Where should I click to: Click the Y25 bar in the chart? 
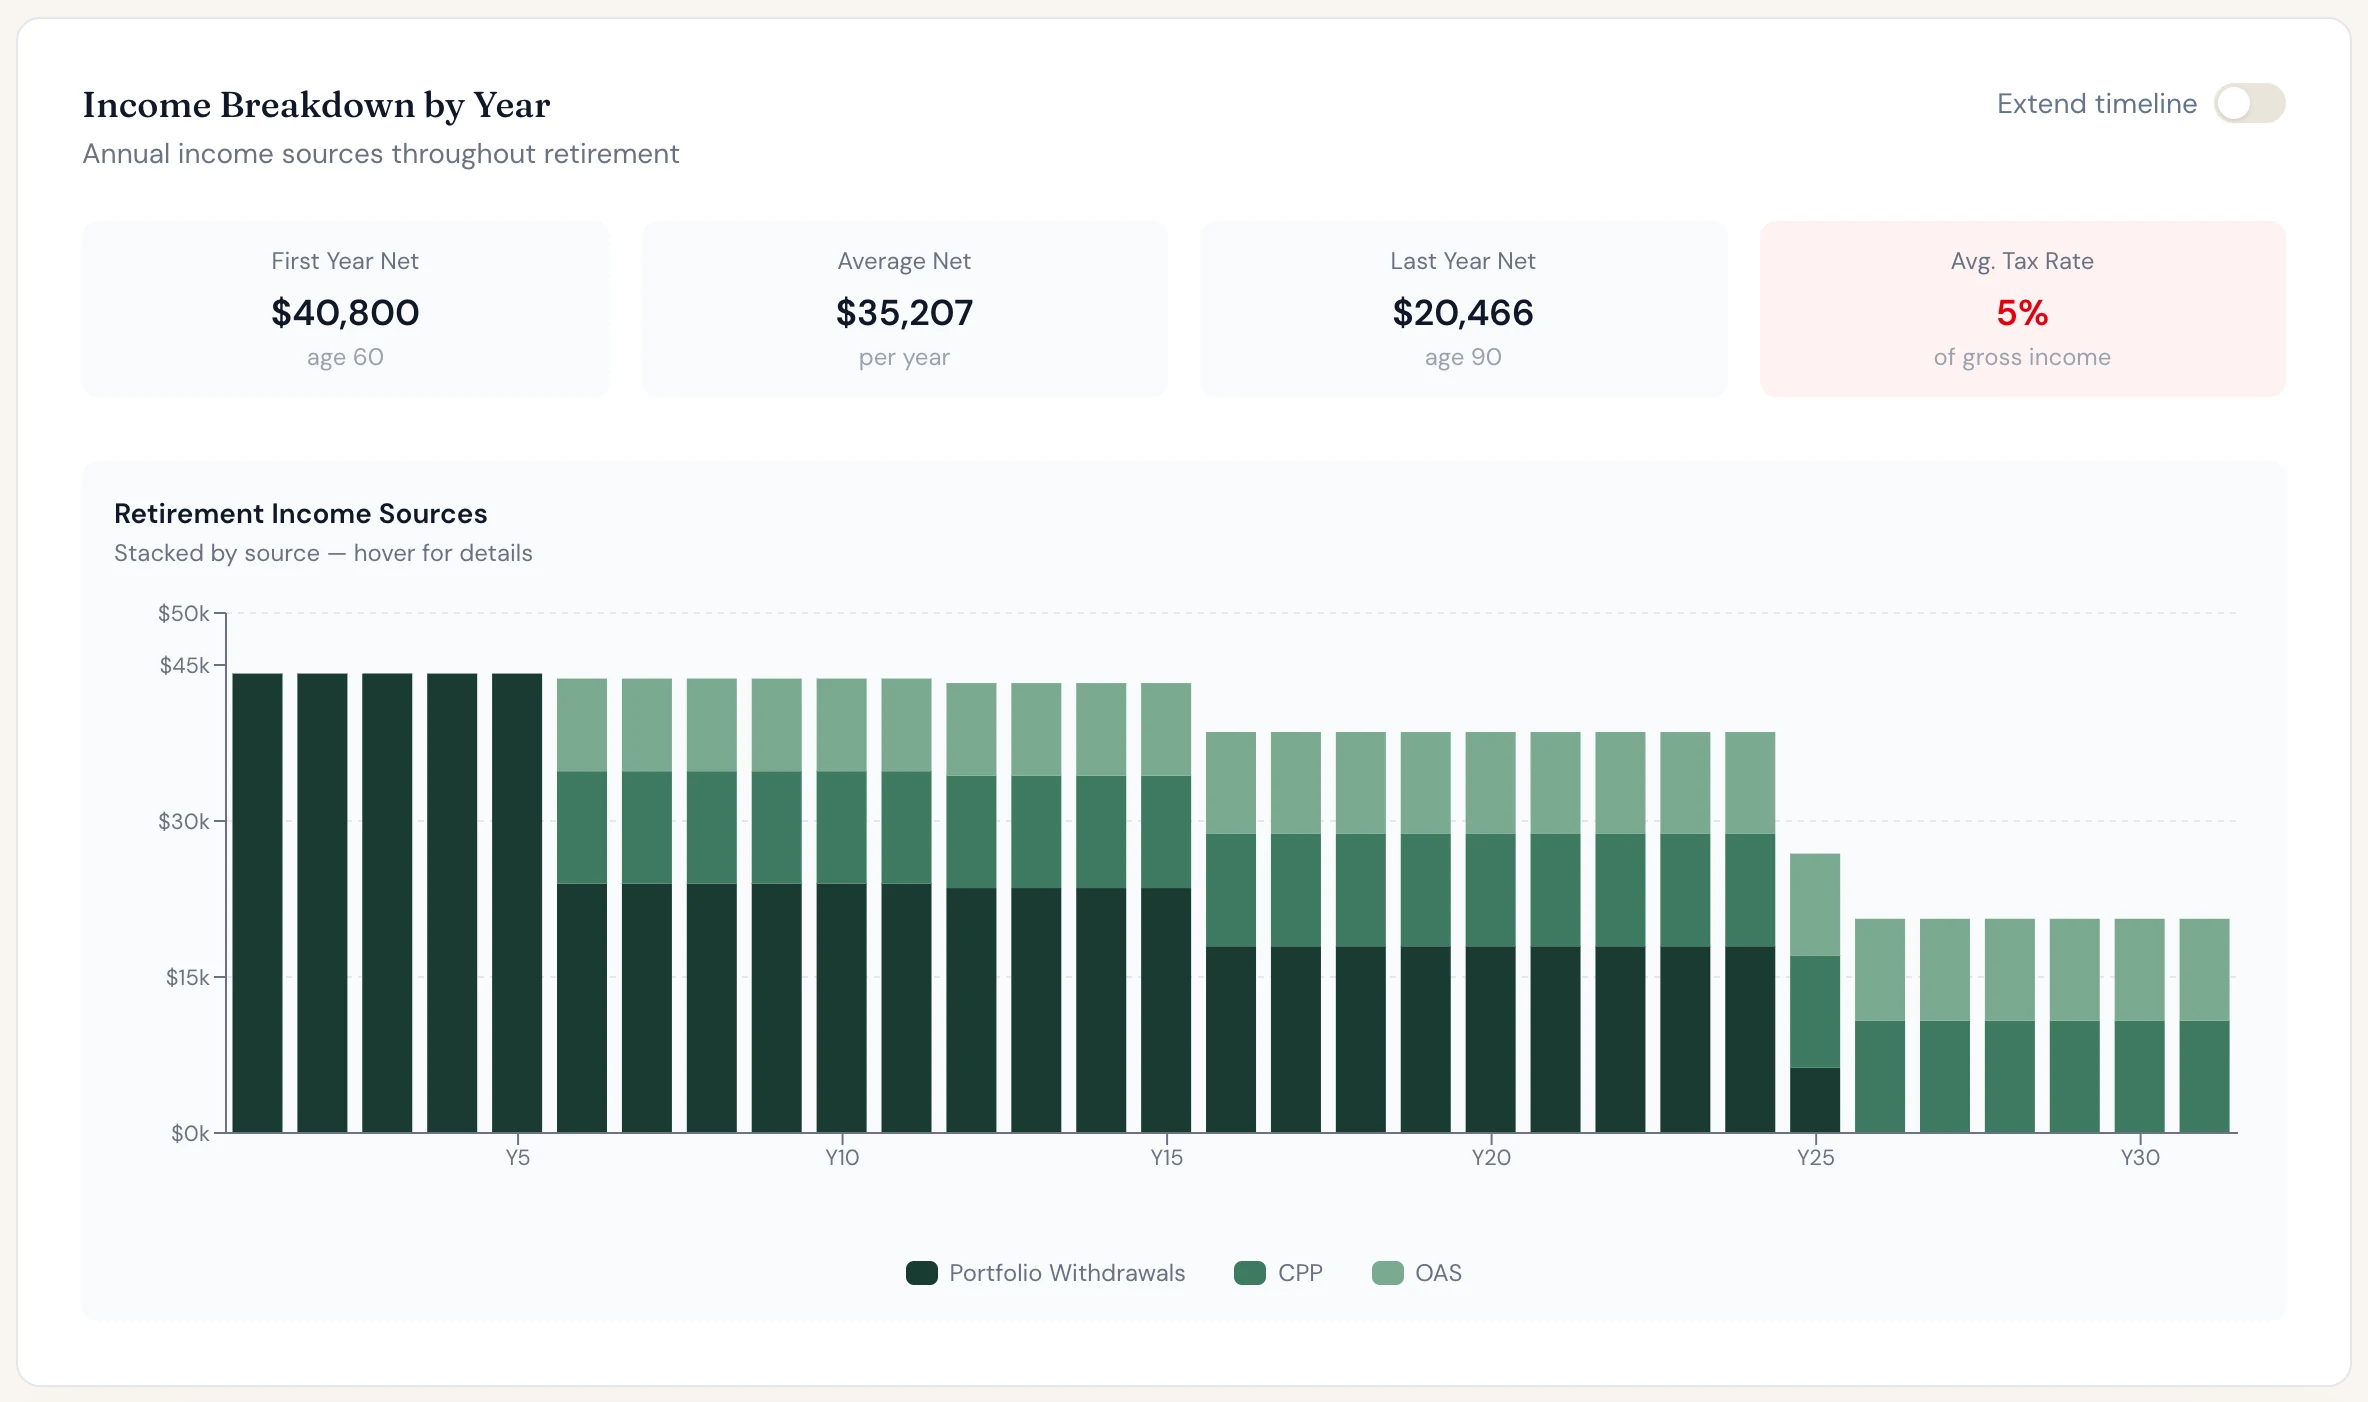pos(1815,993)
